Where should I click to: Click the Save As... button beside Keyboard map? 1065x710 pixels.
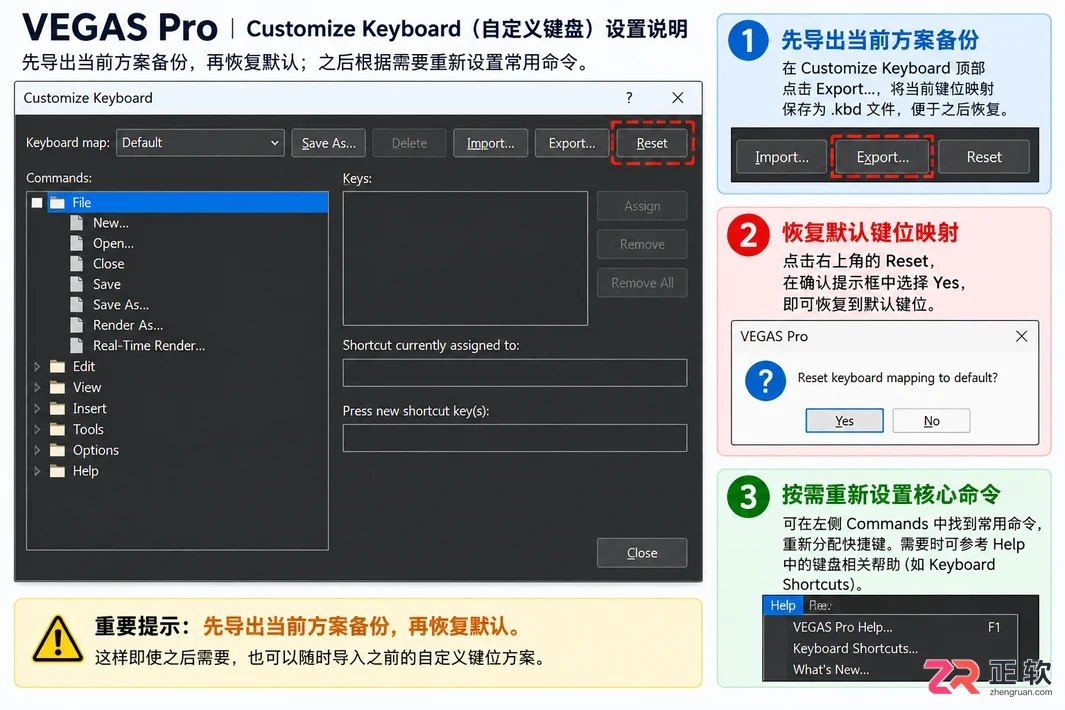(x=328, y=143)
